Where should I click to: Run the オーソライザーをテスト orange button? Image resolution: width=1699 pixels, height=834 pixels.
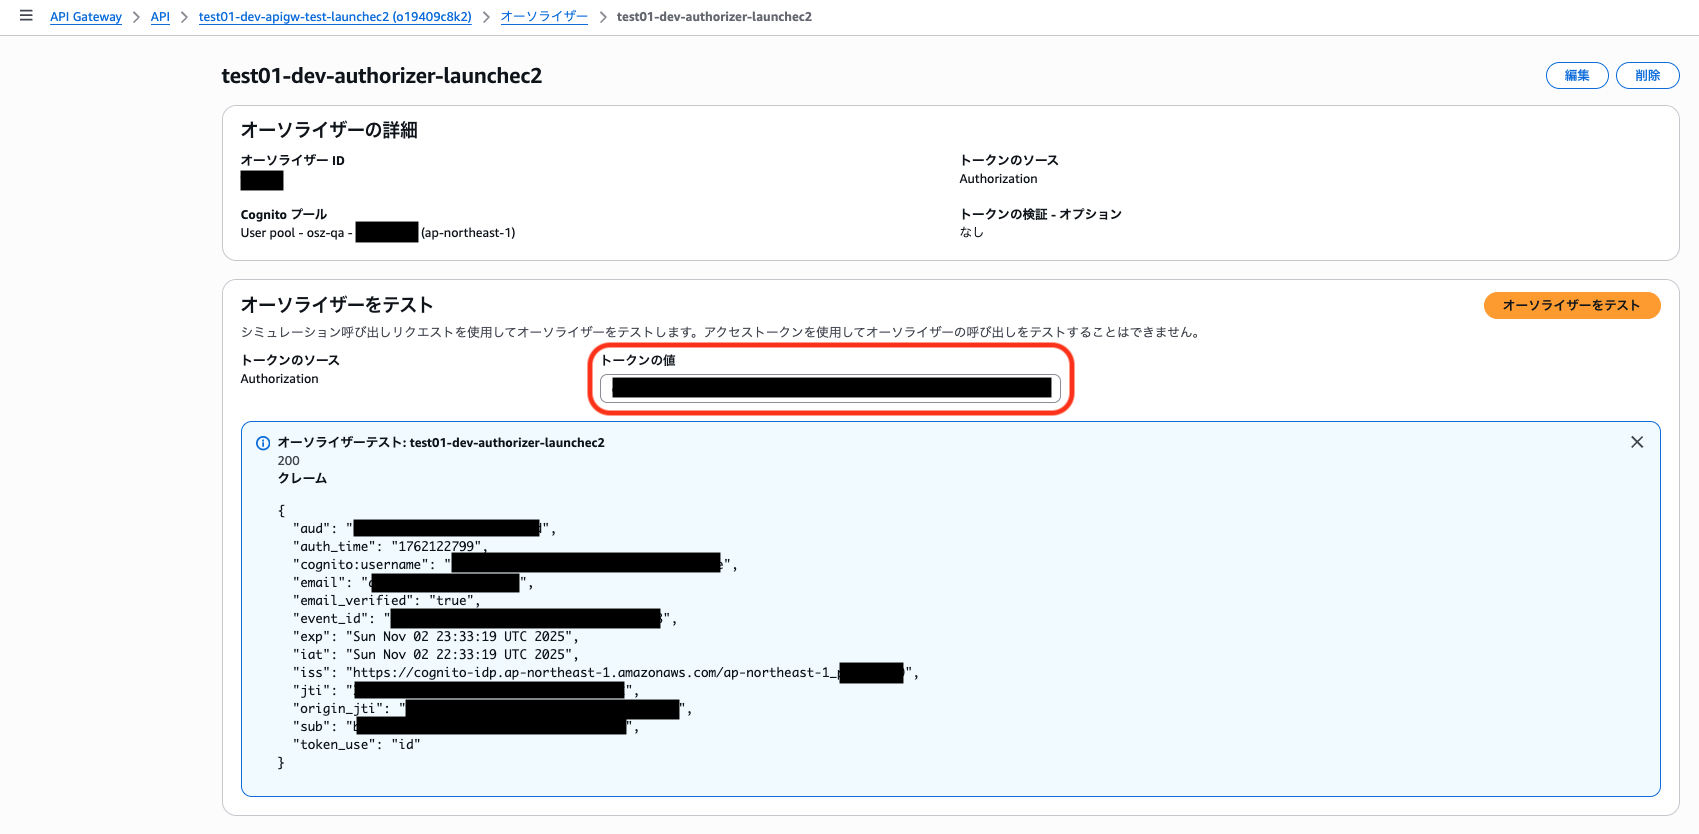point(1571,305)
